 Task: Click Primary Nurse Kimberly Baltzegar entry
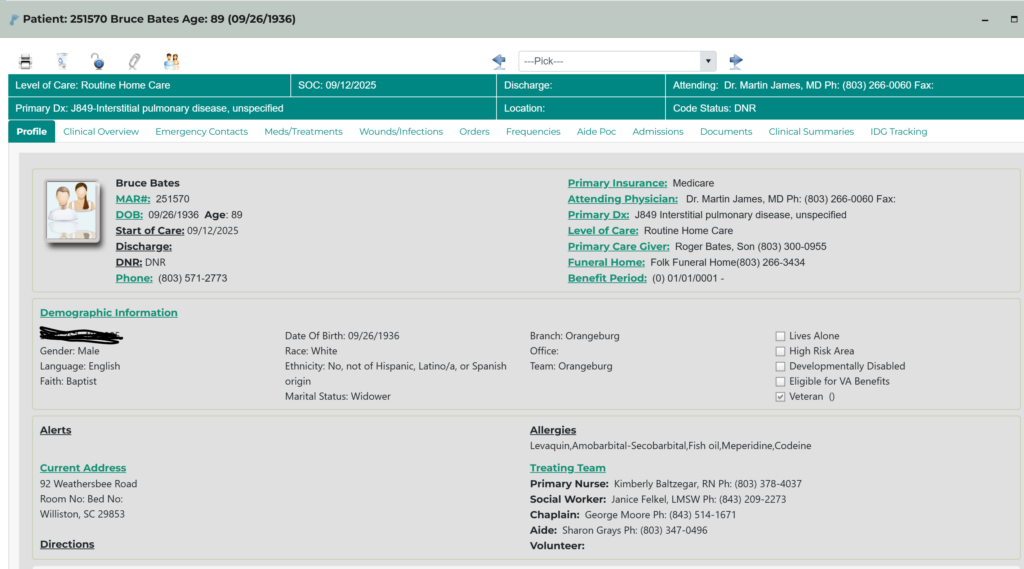point(665,484)
